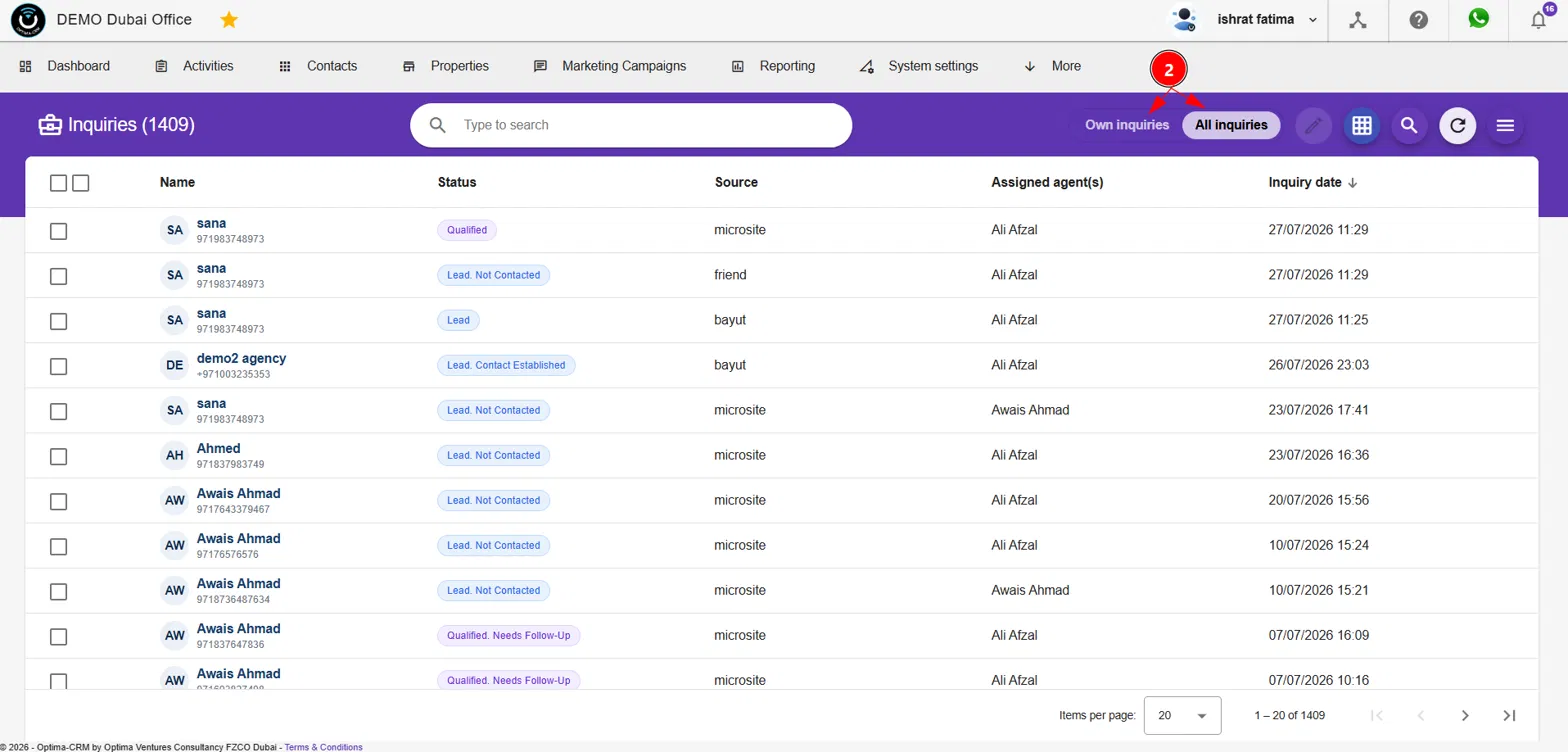Focus the Type to search field
The width and height of the screenshot is (1568, 752).
[631, 125]
